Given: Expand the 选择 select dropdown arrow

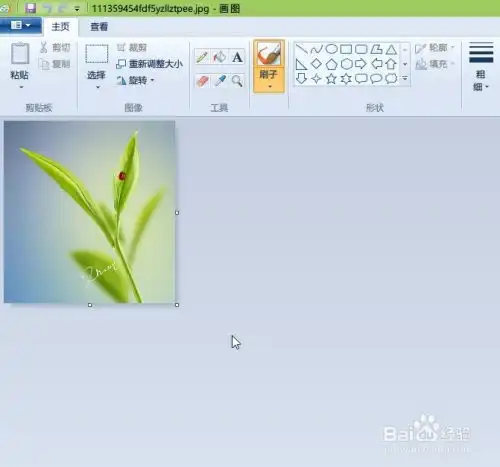Looking at the screenshot, I should (x=98, y=87).
